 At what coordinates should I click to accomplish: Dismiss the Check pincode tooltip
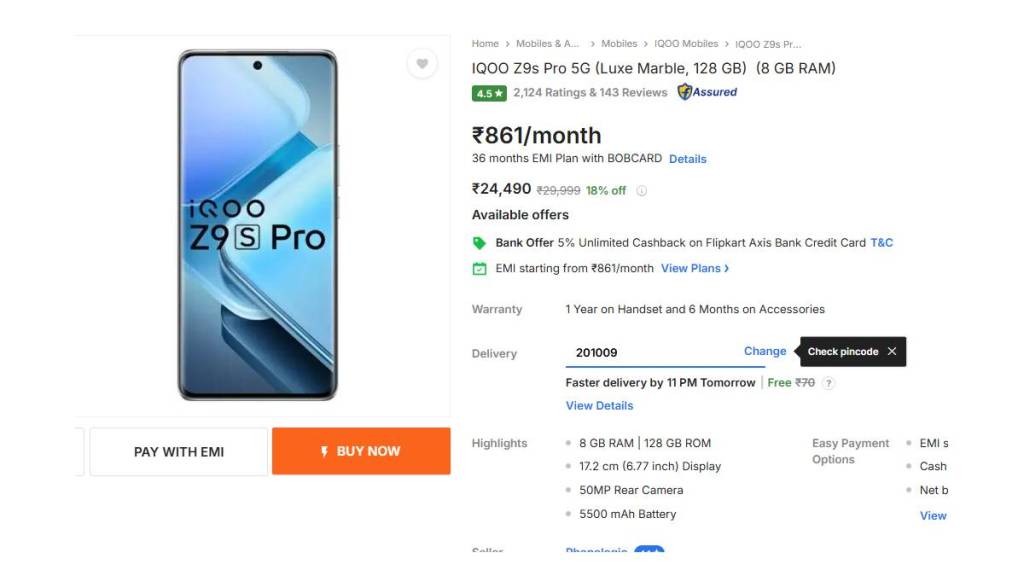[891, 352]
